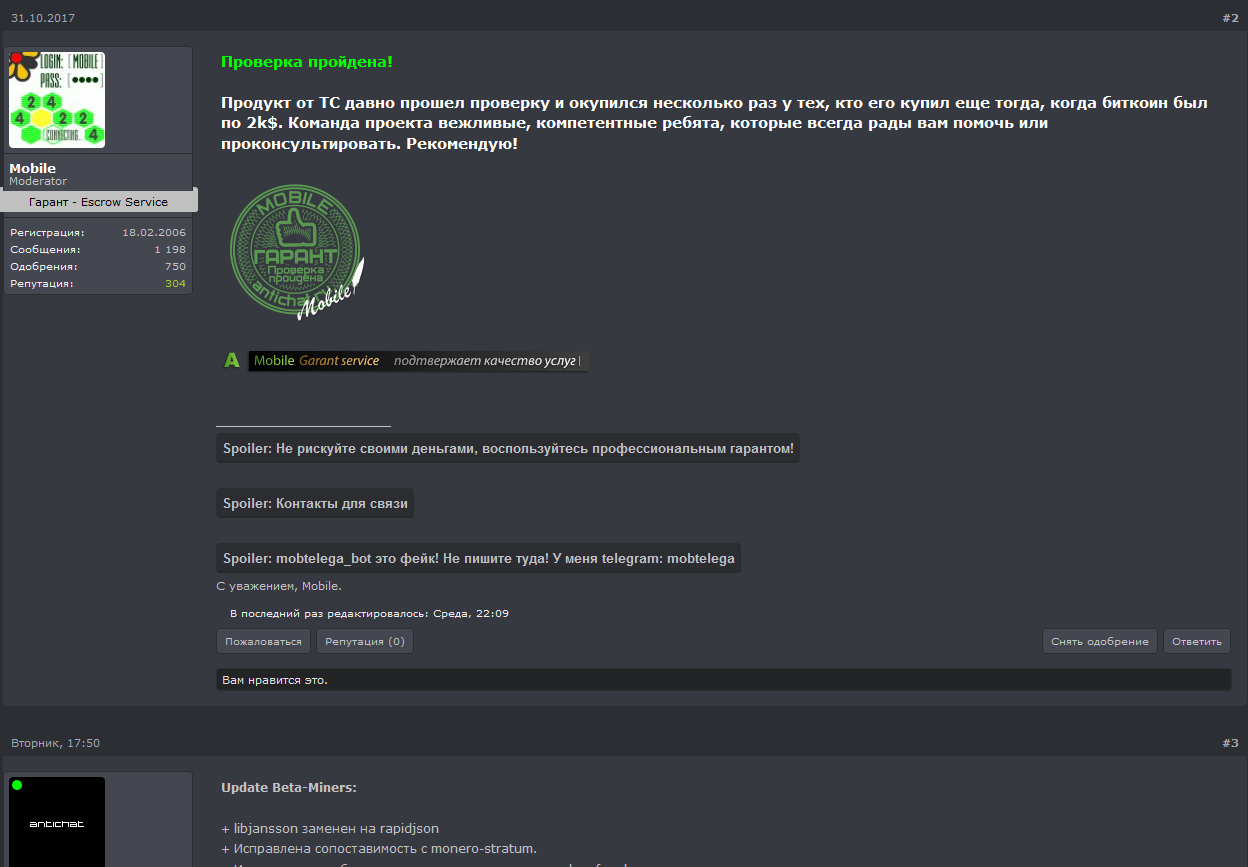Click the reputation value 304
Viewport: 1248px width, 867px height.
click(x=175, y=284)
